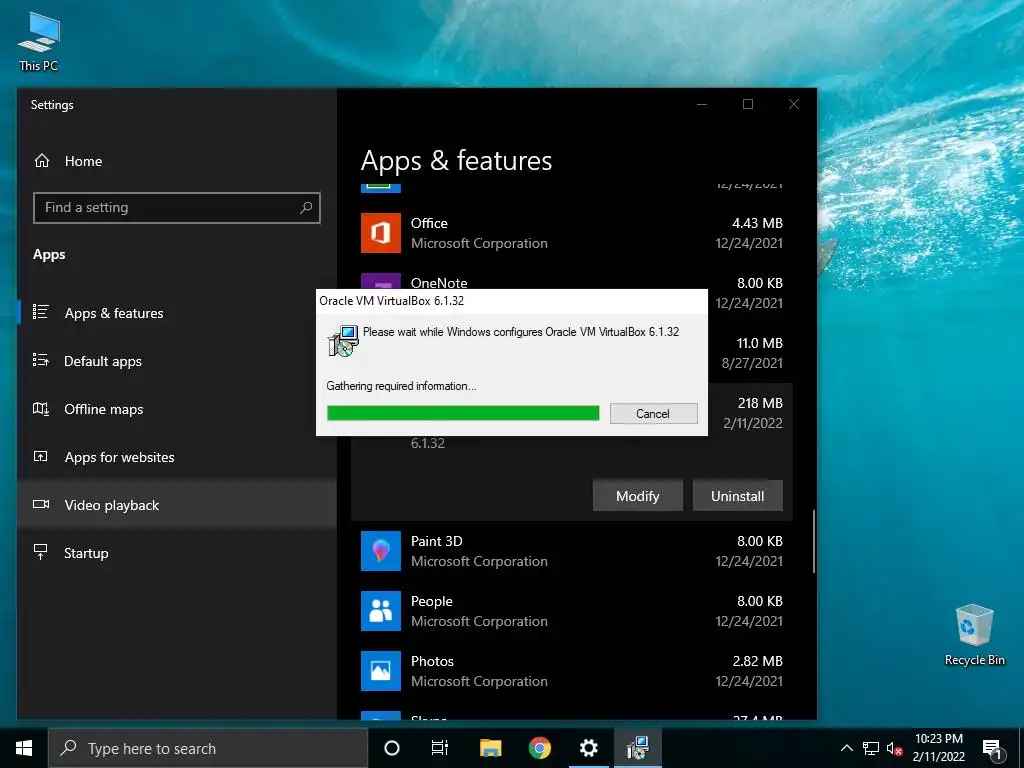Open File Explorer from the taskbar
1024x768 pixels.
[490, 748]
